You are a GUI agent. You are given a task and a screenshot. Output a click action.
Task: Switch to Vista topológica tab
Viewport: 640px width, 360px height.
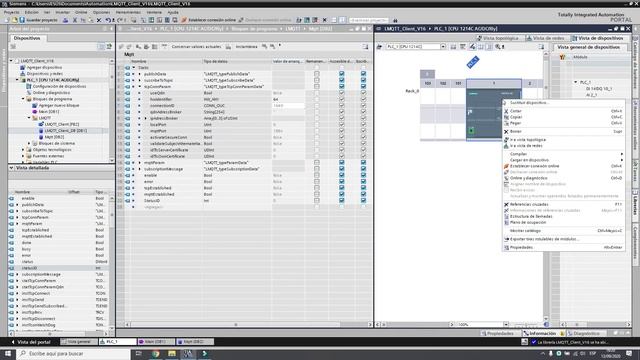(498, 38)
